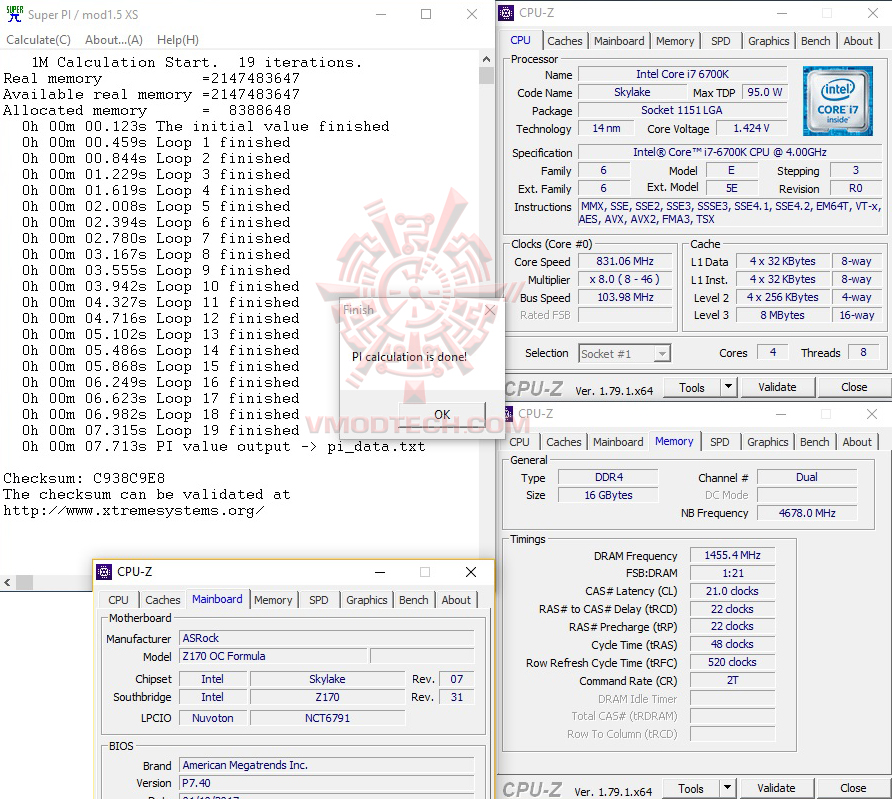
Task: Click the BIOS version P7.40 field
Action: (327, 783)
